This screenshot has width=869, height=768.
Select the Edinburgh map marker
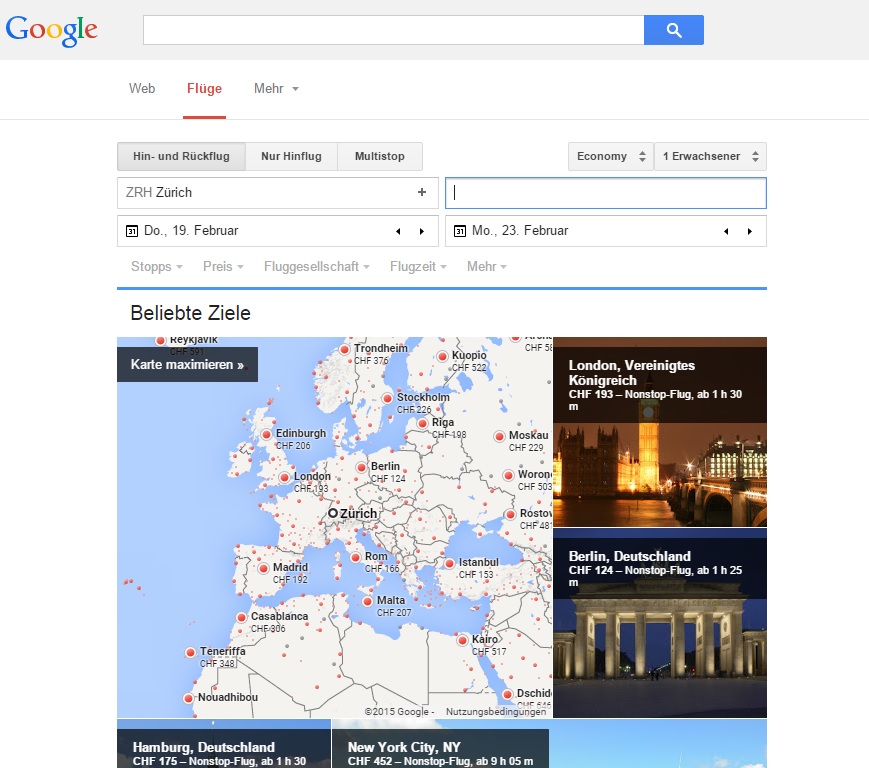click(x=267, y=434)
